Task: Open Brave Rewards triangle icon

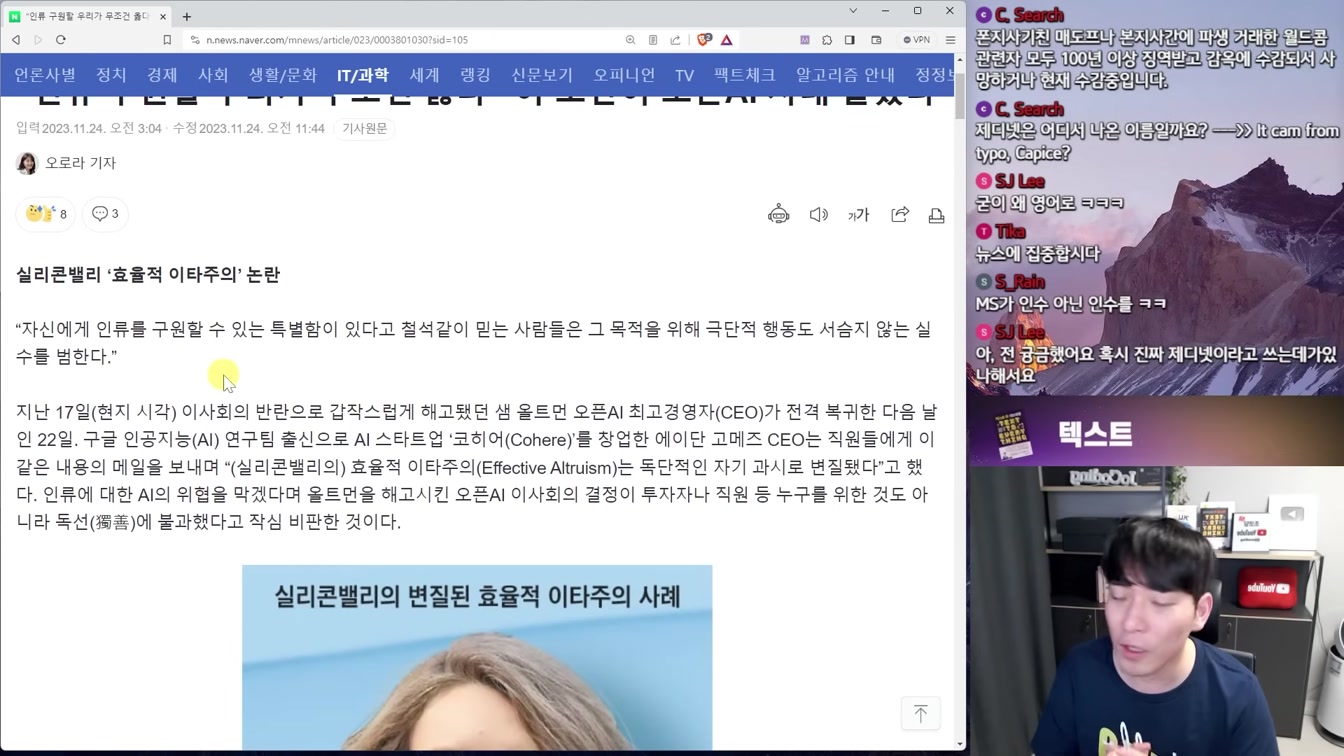Action: click(x=727, y=40)
